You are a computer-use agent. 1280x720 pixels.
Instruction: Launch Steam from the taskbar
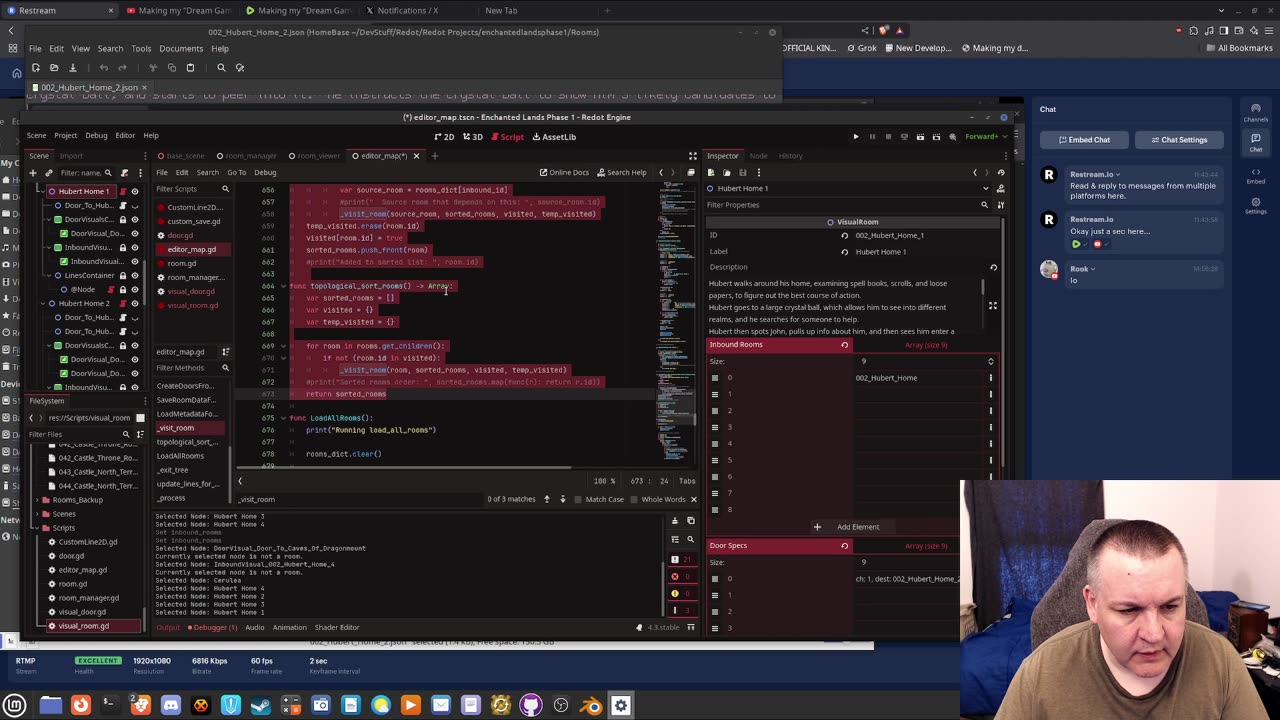[x=261, y=706]
